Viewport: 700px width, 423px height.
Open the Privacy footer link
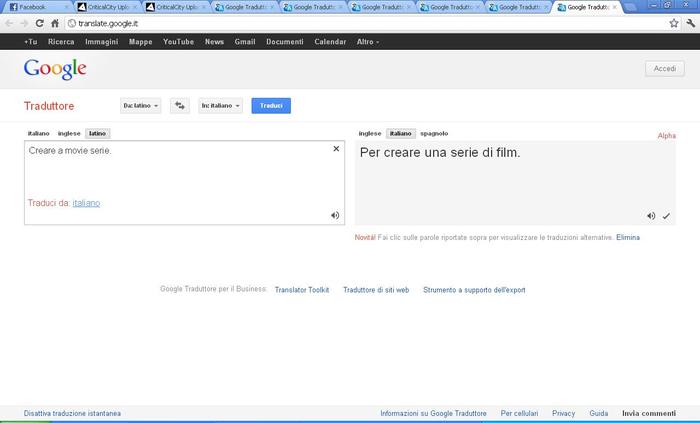(x=563, y=413)
